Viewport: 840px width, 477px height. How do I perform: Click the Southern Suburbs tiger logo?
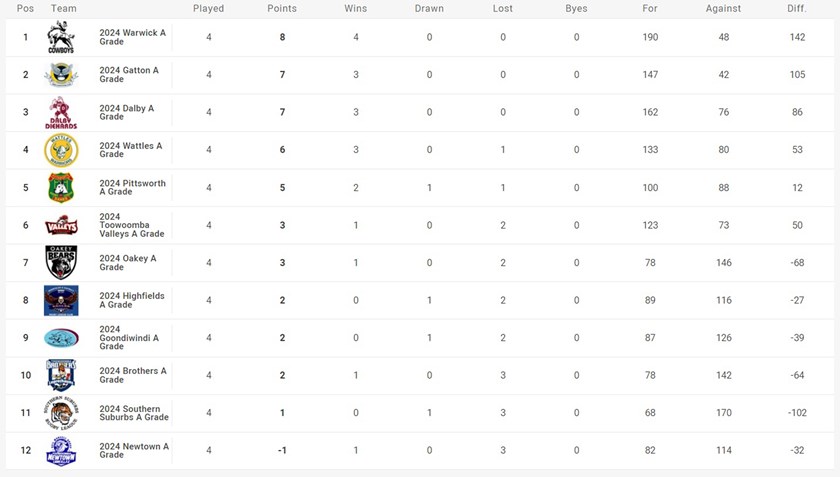point(61,413)
